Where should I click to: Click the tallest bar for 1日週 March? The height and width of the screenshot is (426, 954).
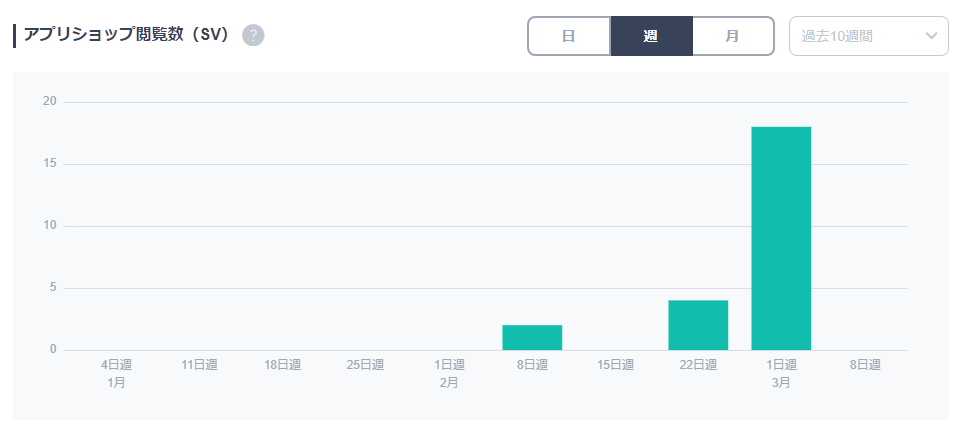point(781,238)
